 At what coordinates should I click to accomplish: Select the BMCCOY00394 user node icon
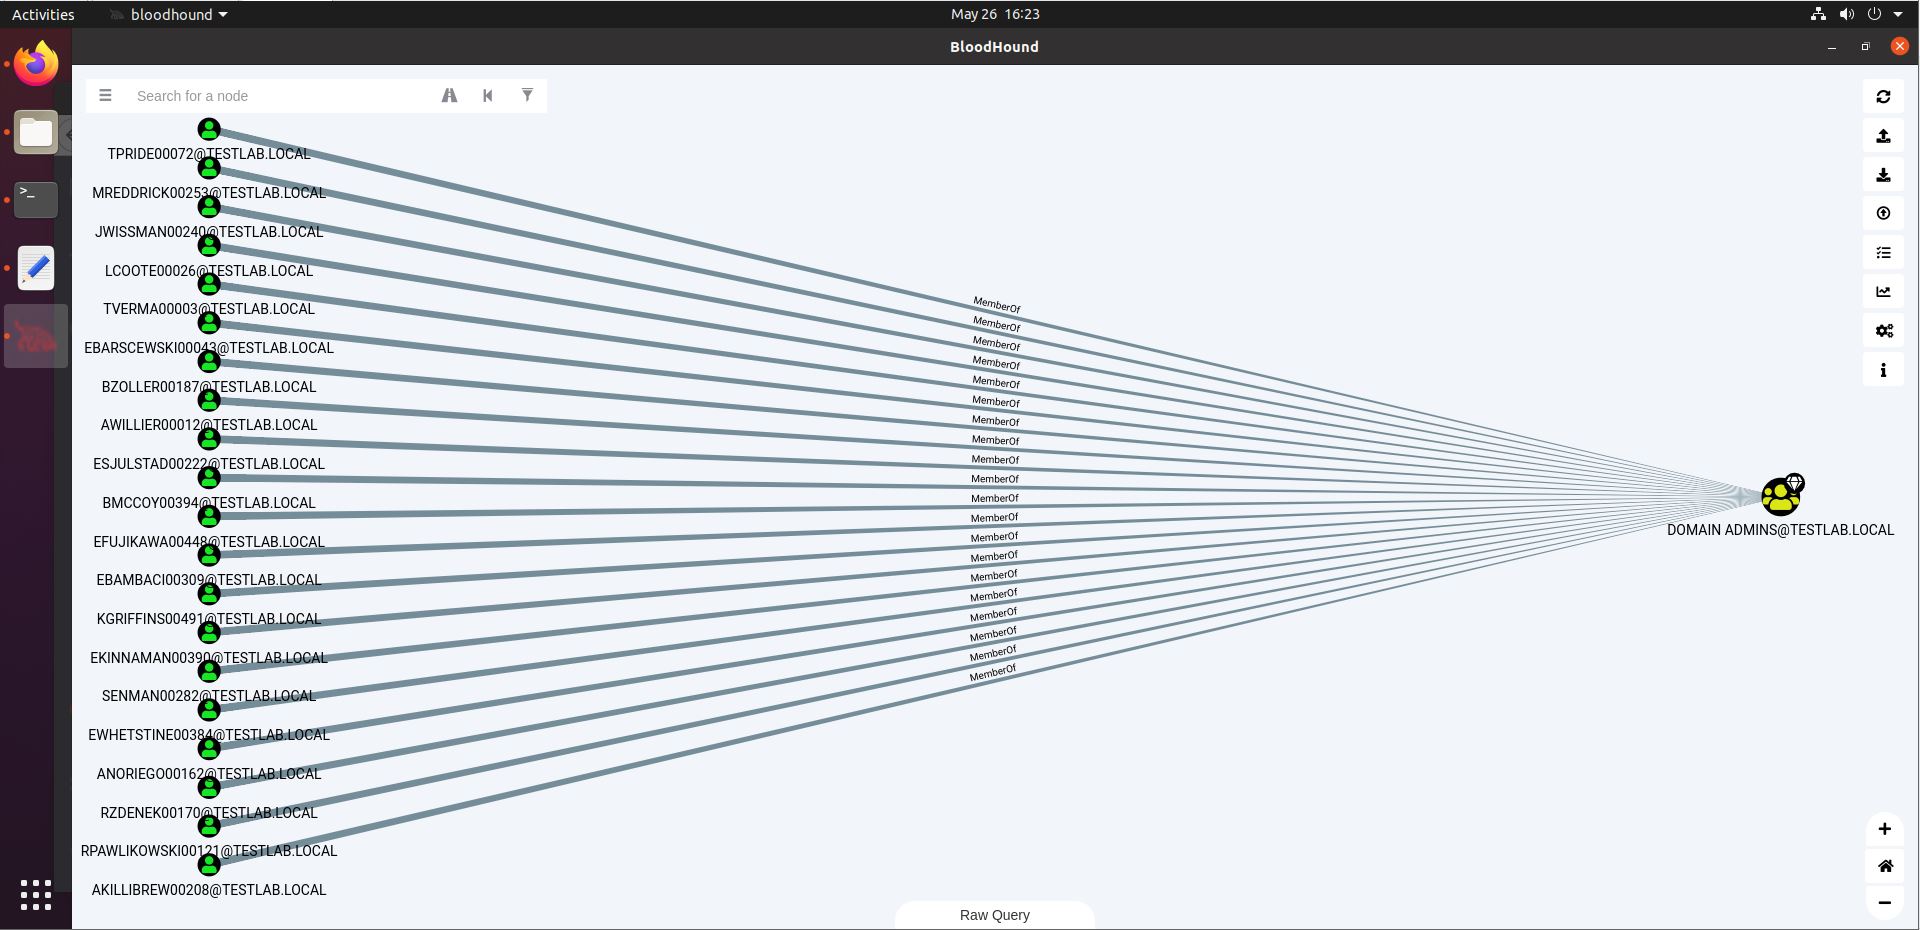click(209, 478)
